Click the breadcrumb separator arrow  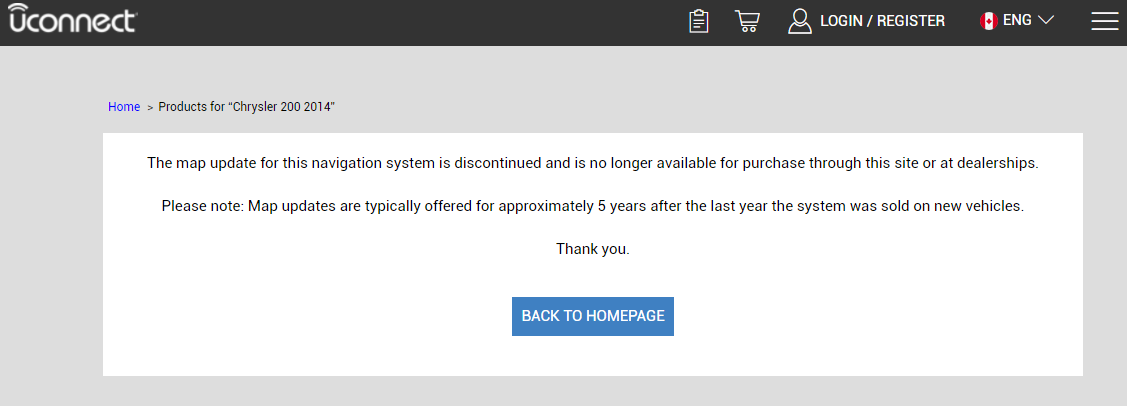pyautogui.click(x=150, y=107)
